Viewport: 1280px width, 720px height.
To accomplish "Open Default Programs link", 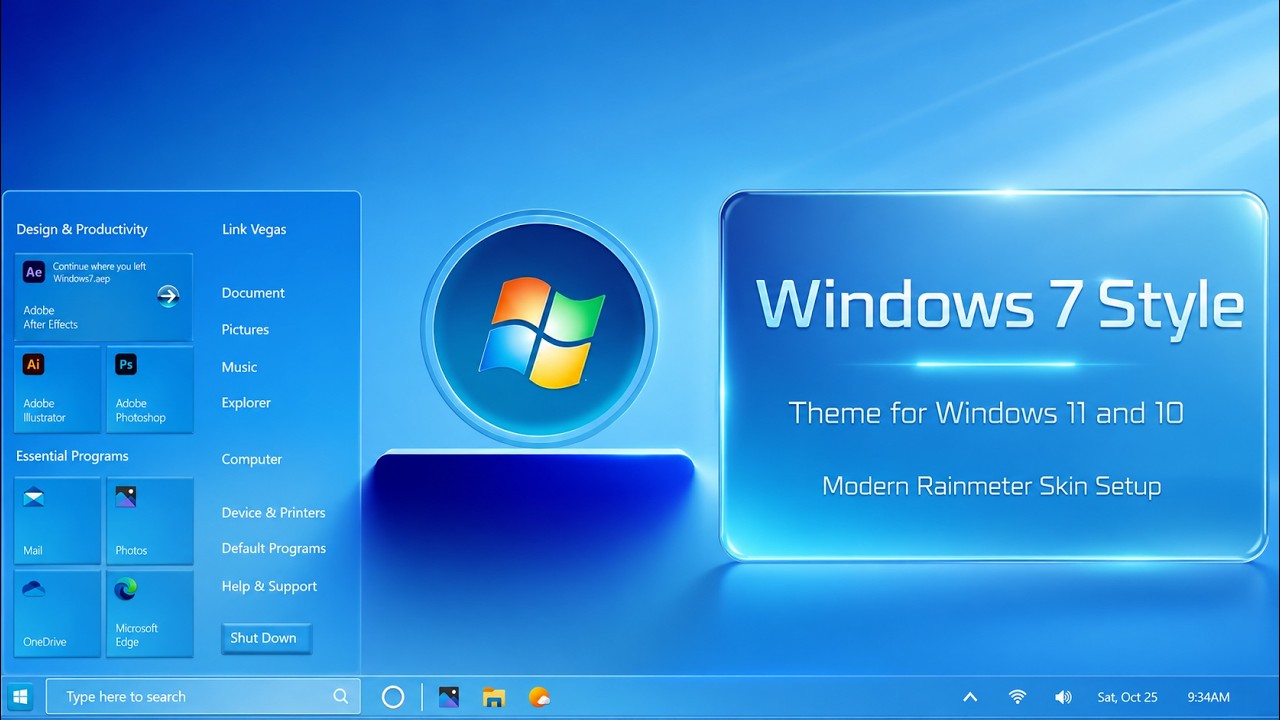I will tap(273, 548).
